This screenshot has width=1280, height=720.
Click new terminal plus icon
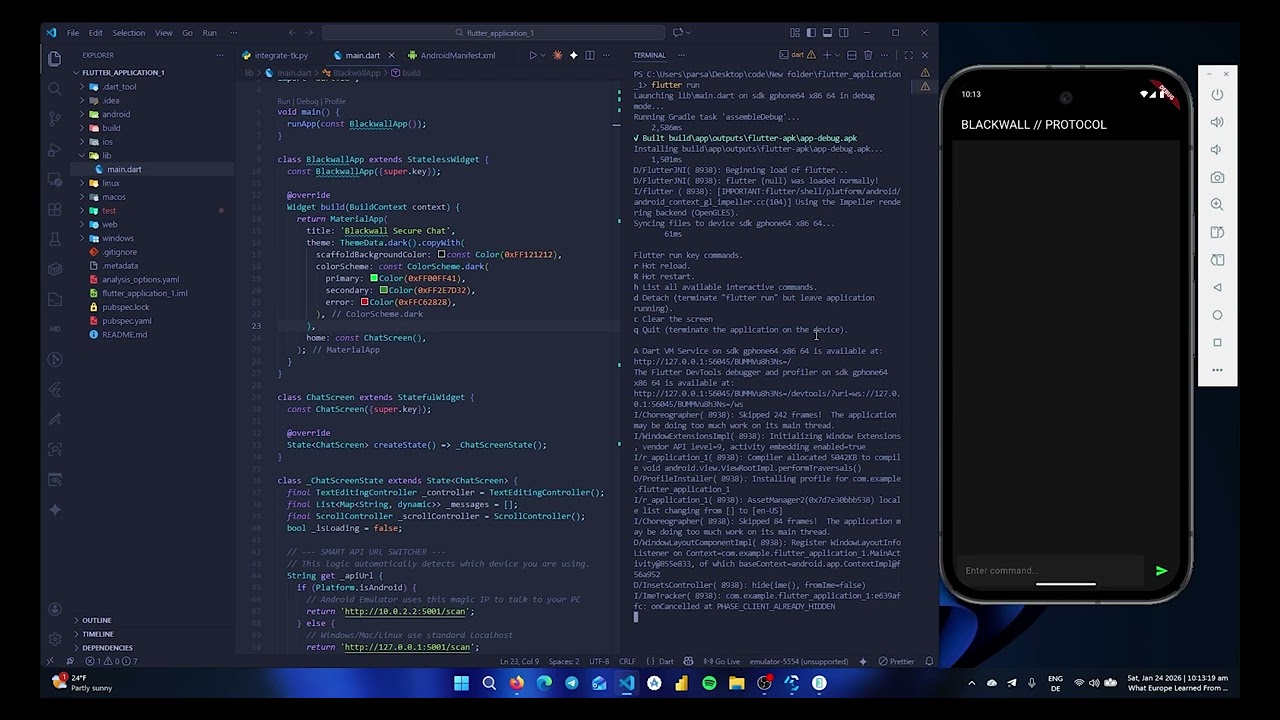pyautogui.click(x=826, y=55)
